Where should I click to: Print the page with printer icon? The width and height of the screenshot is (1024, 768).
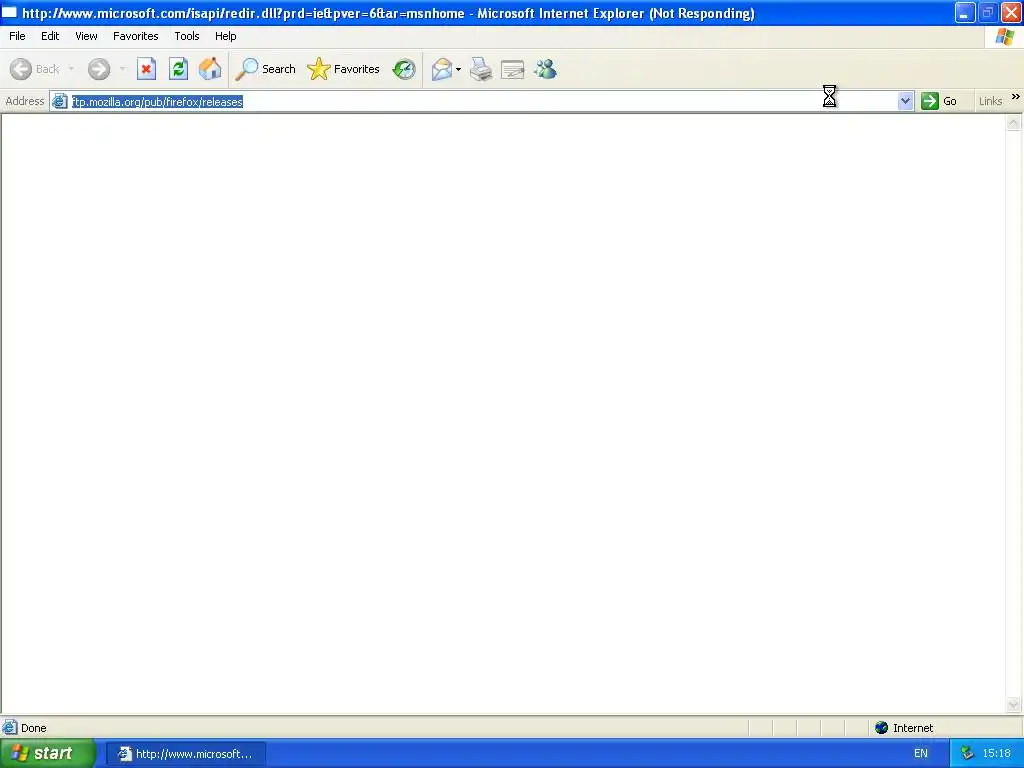point(481,69)
